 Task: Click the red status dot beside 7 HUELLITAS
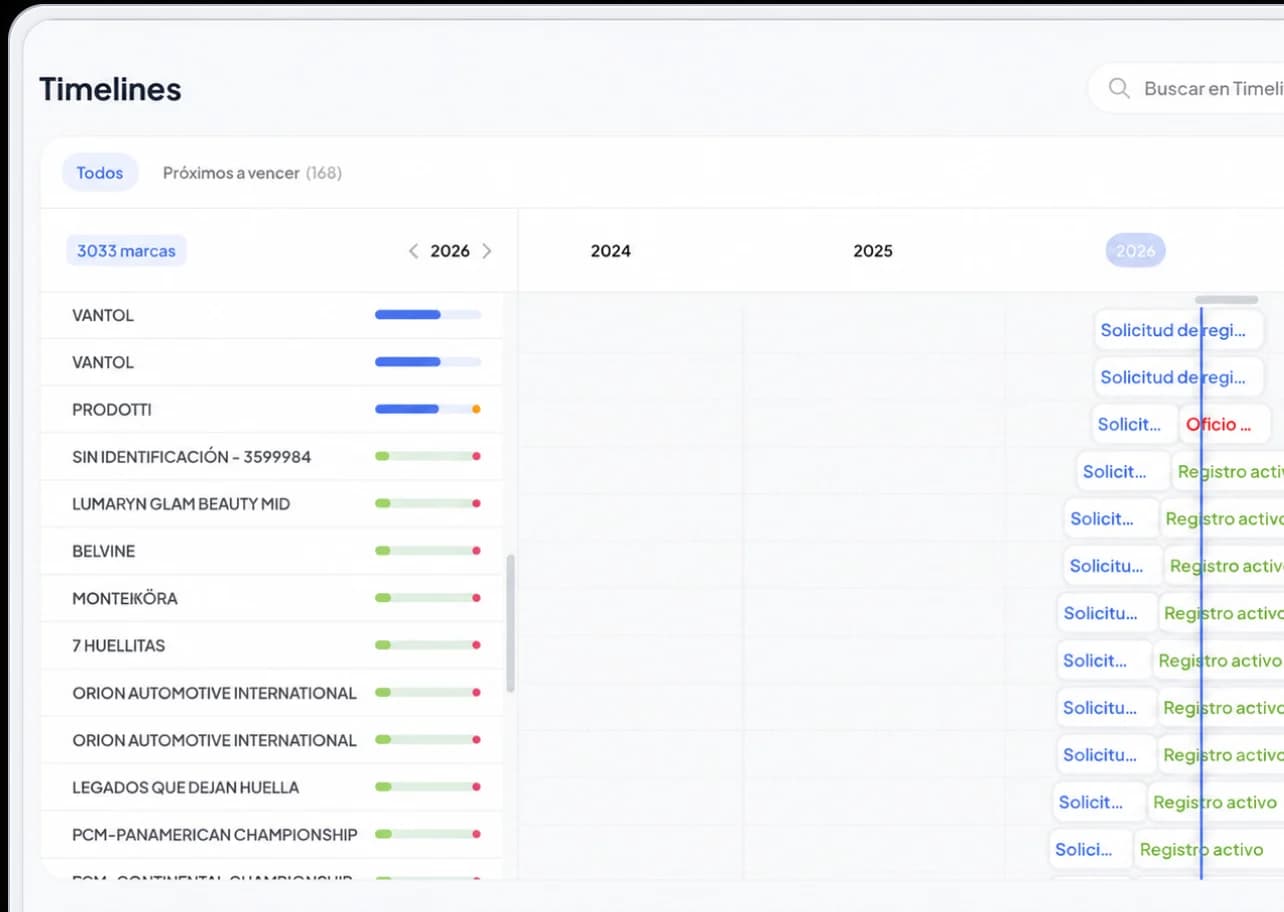point(476,645)
